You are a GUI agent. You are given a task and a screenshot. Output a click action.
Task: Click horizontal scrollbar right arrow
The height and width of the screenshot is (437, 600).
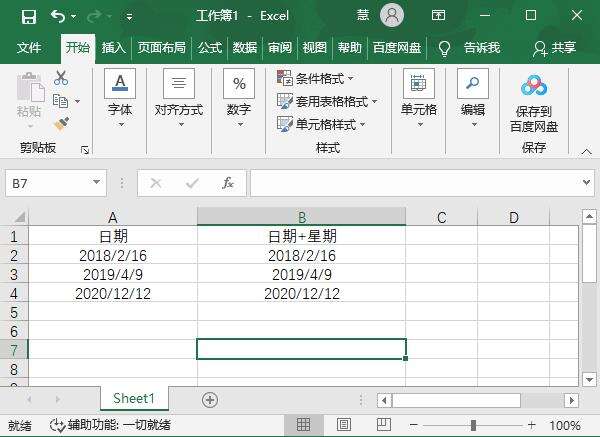(x=572, y=401)
